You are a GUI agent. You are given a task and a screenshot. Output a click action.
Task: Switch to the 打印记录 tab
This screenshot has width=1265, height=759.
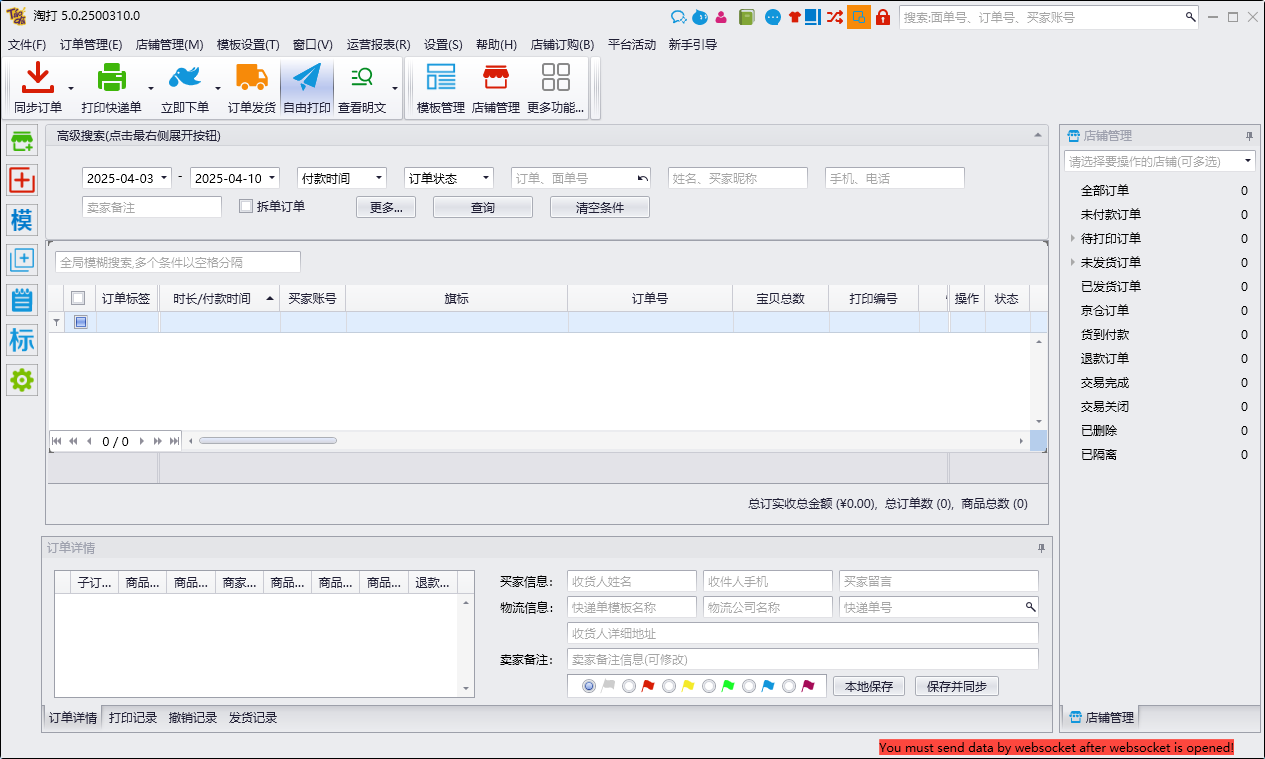tap(133, 718)
